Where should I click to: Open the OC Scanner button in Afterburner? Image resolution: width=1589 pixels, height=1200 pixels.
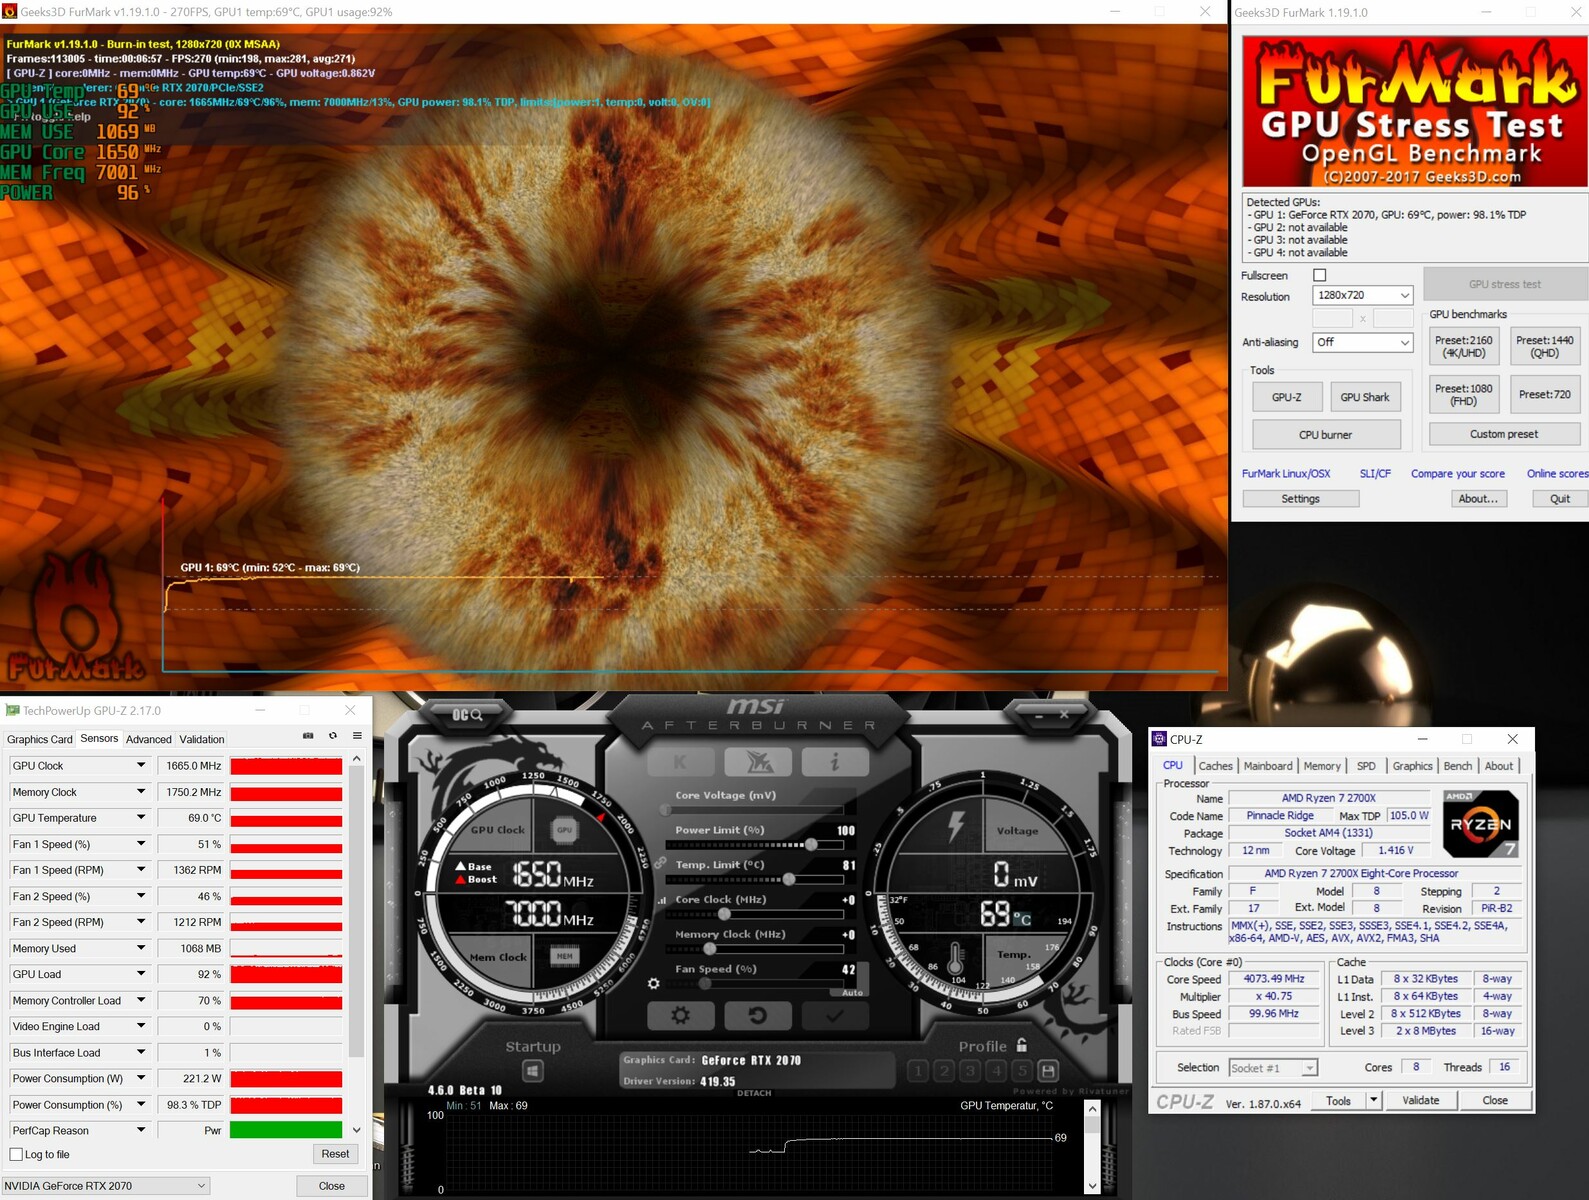pyautogui.click(x=467, y=714)
